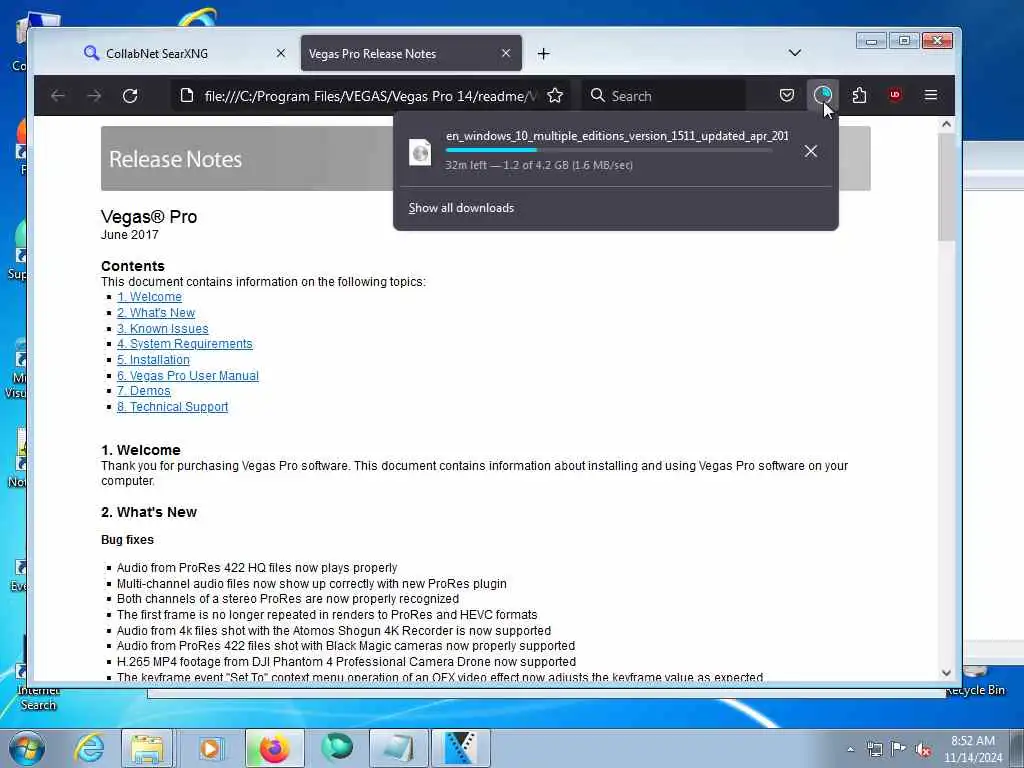
Task: Click the green globe taskbar icon
Action: pos(337,748)
